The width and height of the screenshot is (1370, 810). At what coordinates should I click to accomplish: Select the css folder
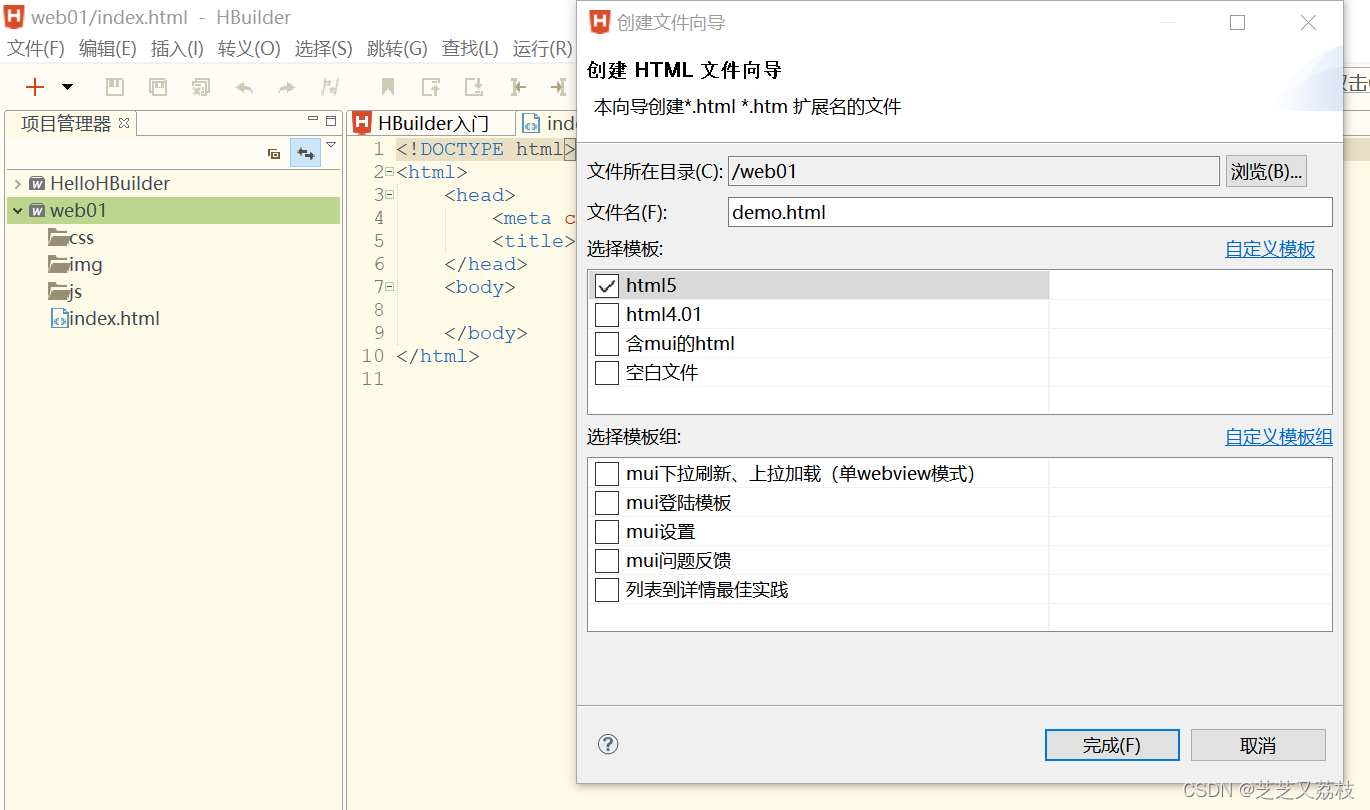(x=71, y=238)
